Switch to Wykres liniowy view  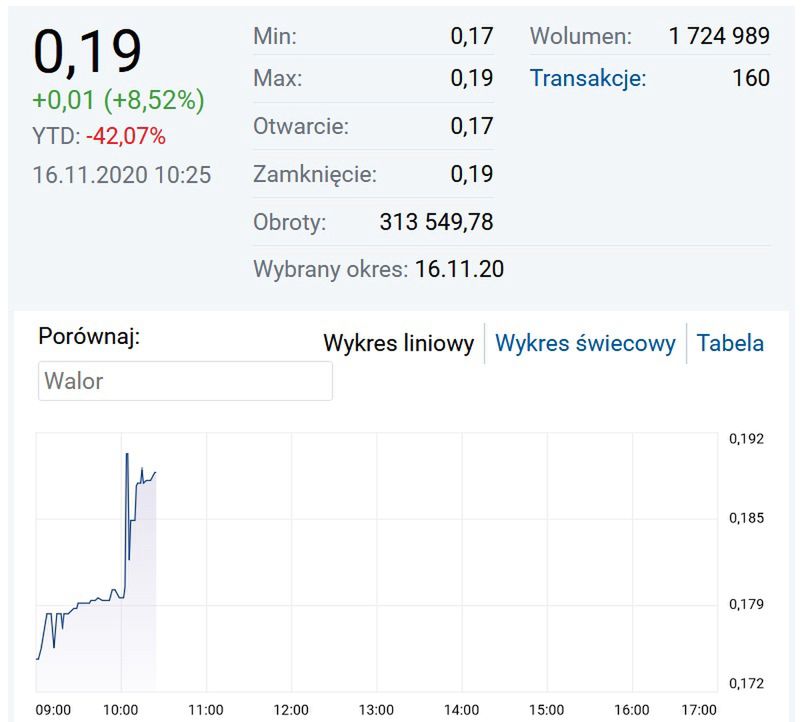pyautogui.click(x=398, y=344)
